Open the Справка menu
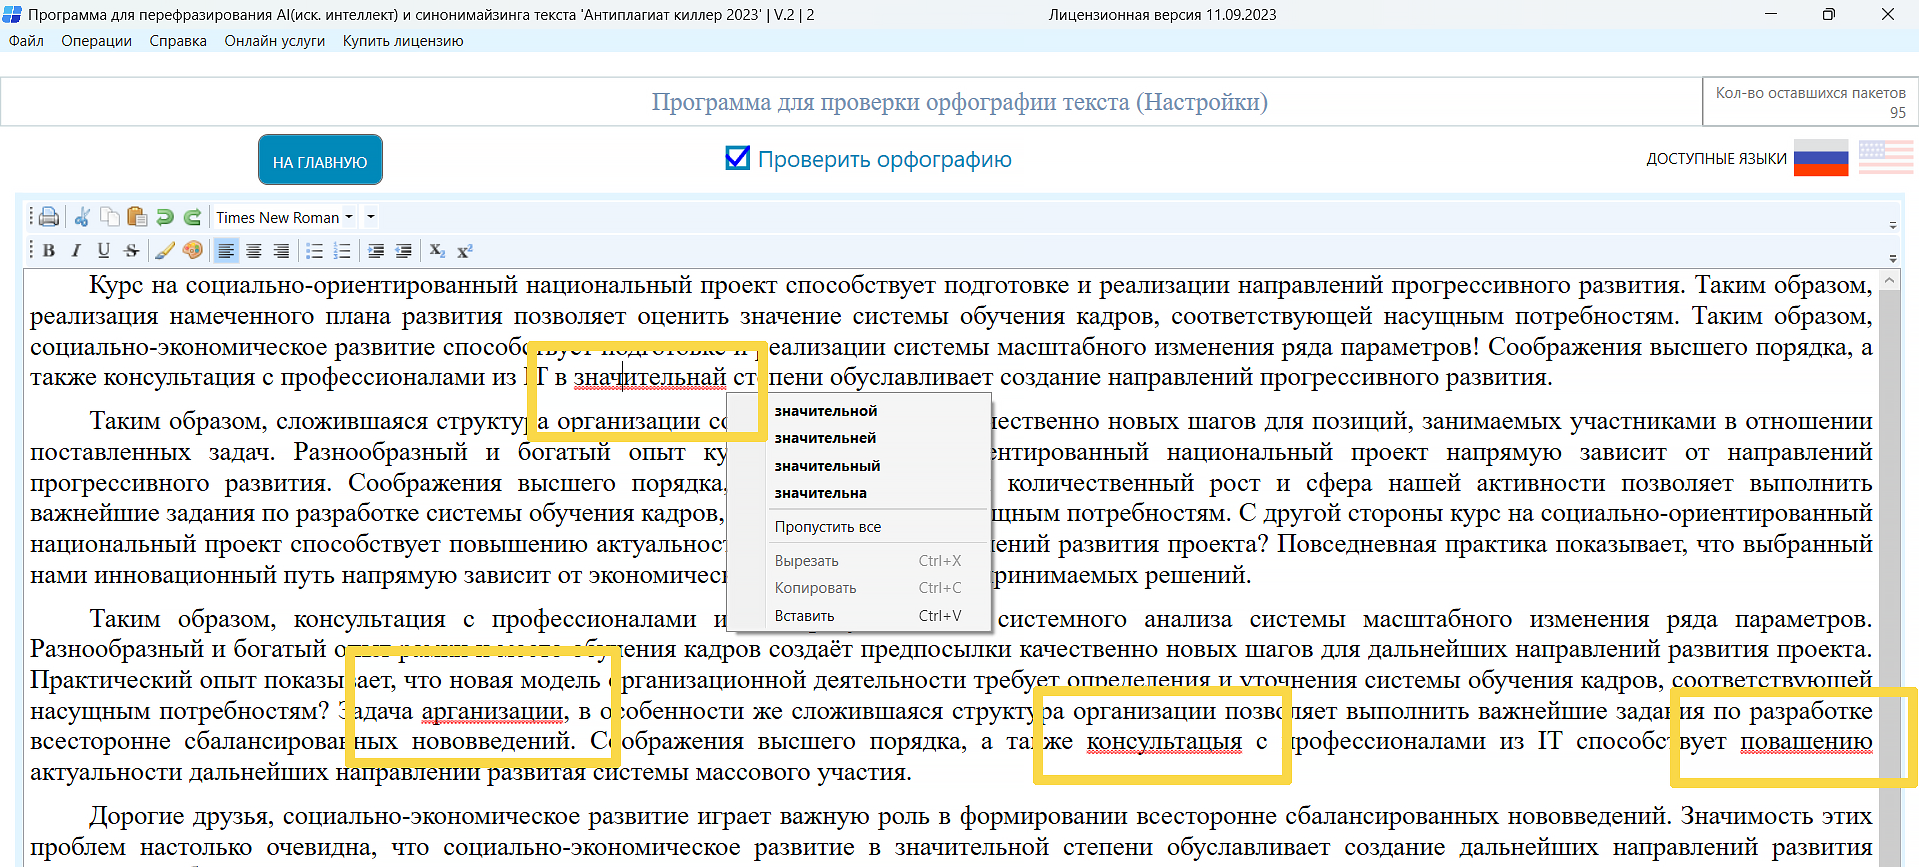Viewport: 1919px width, 867px height. pyautogui.click(x=178, y=41)
